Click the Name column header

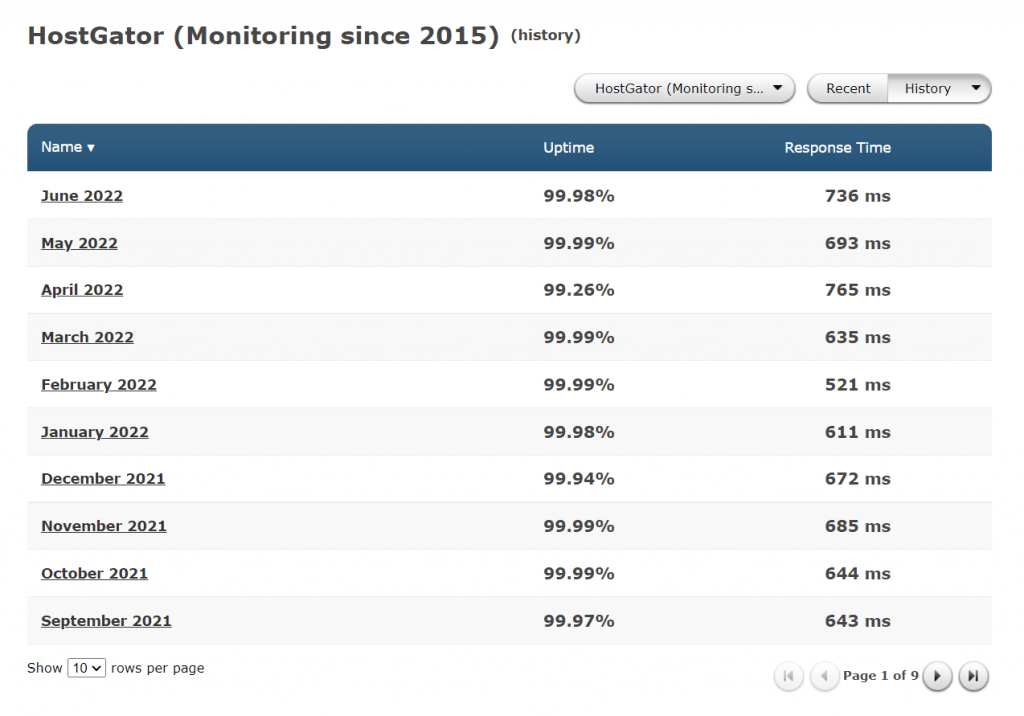[x=61, y=147]
